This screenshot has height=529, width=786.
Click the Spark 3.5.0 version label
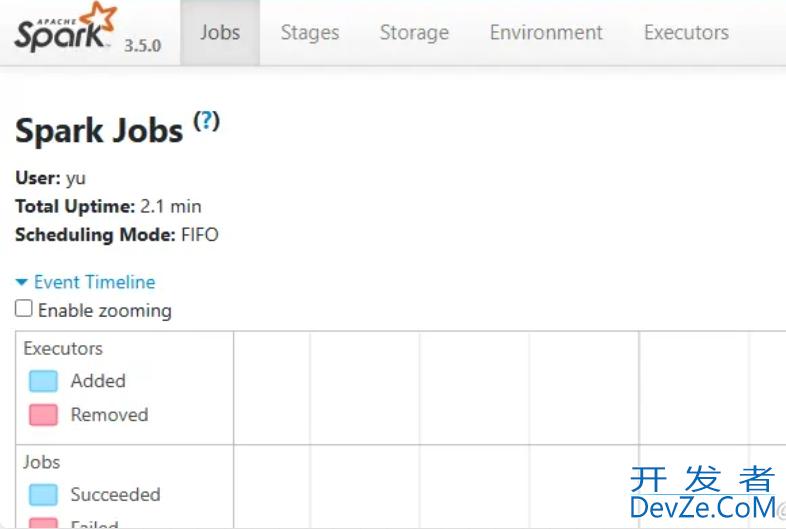pyautogui.click(x=142, y=46)
